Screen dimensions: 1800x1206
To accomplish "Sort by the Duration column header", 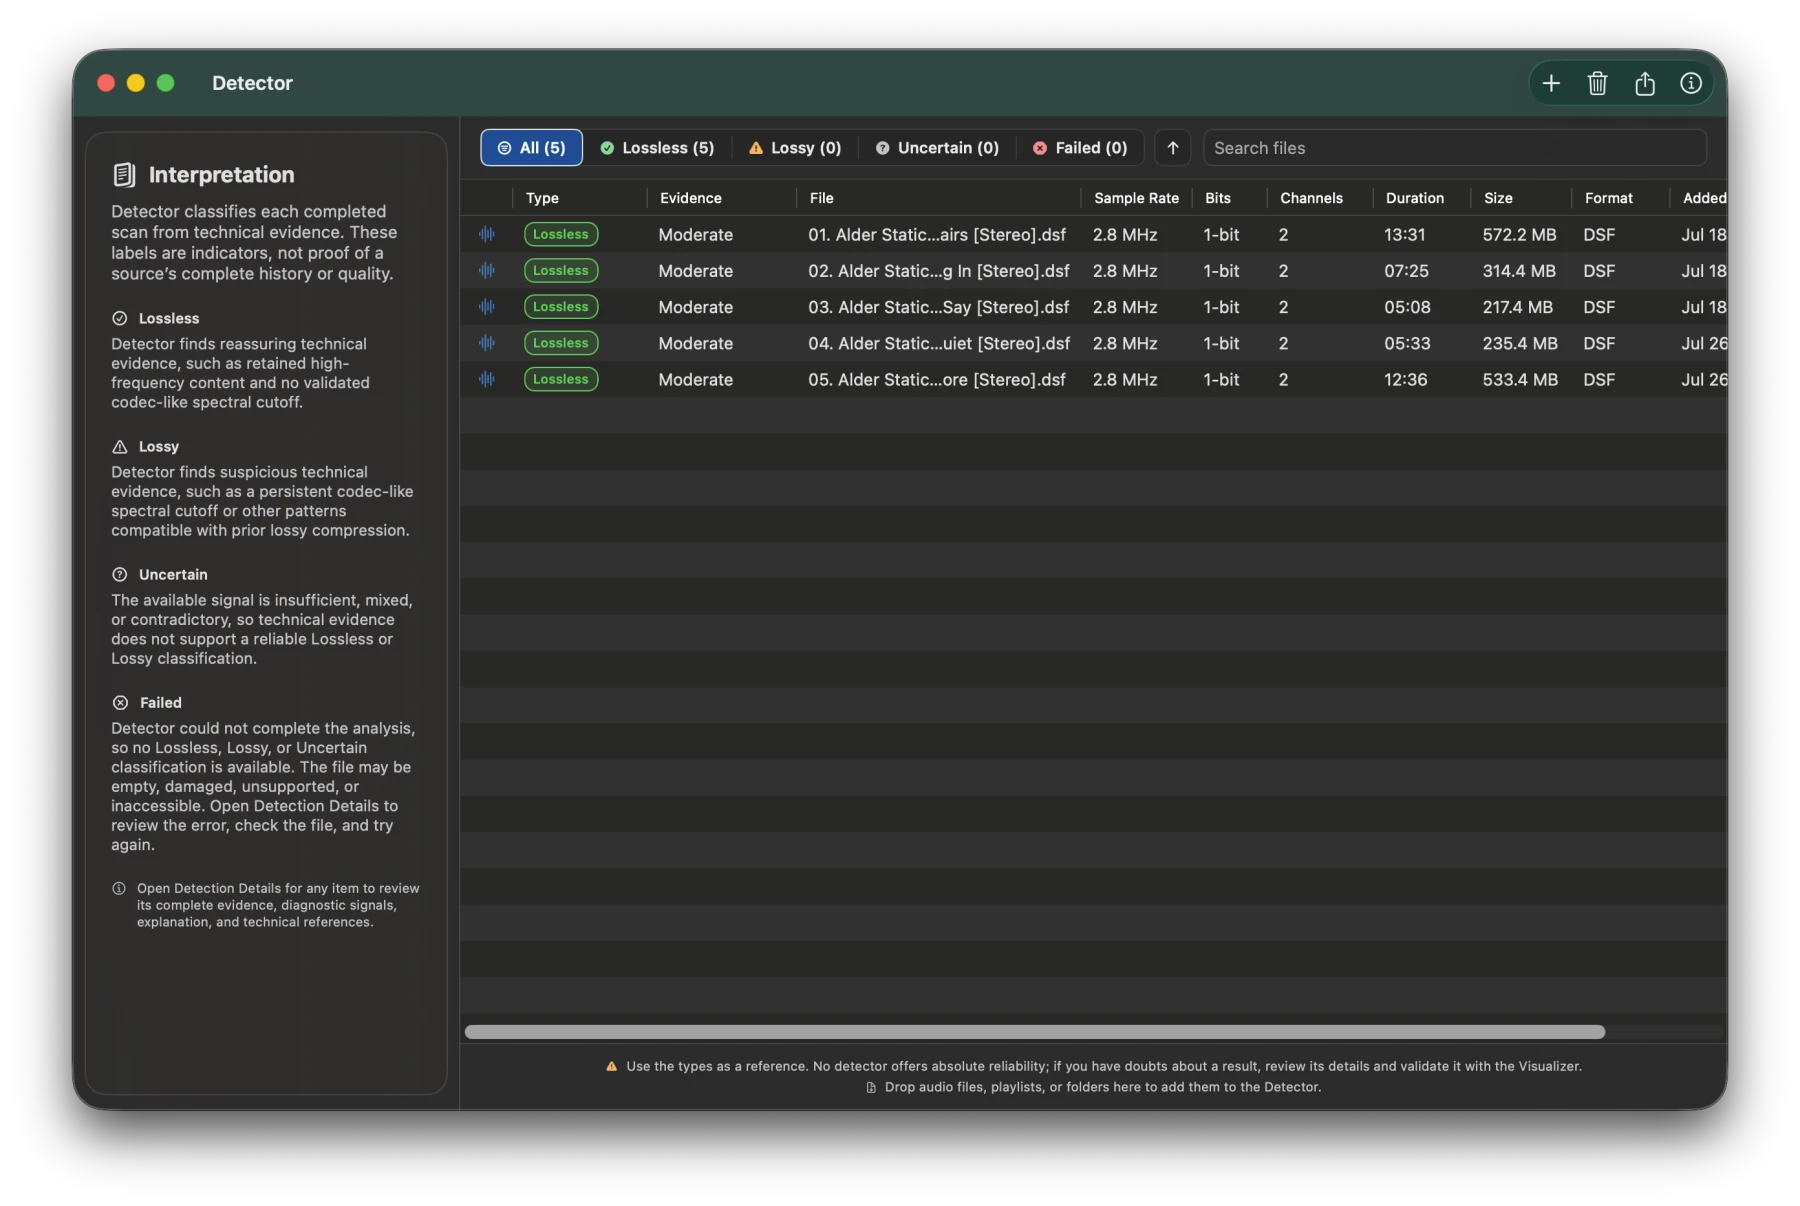I will click(1422, 198).
